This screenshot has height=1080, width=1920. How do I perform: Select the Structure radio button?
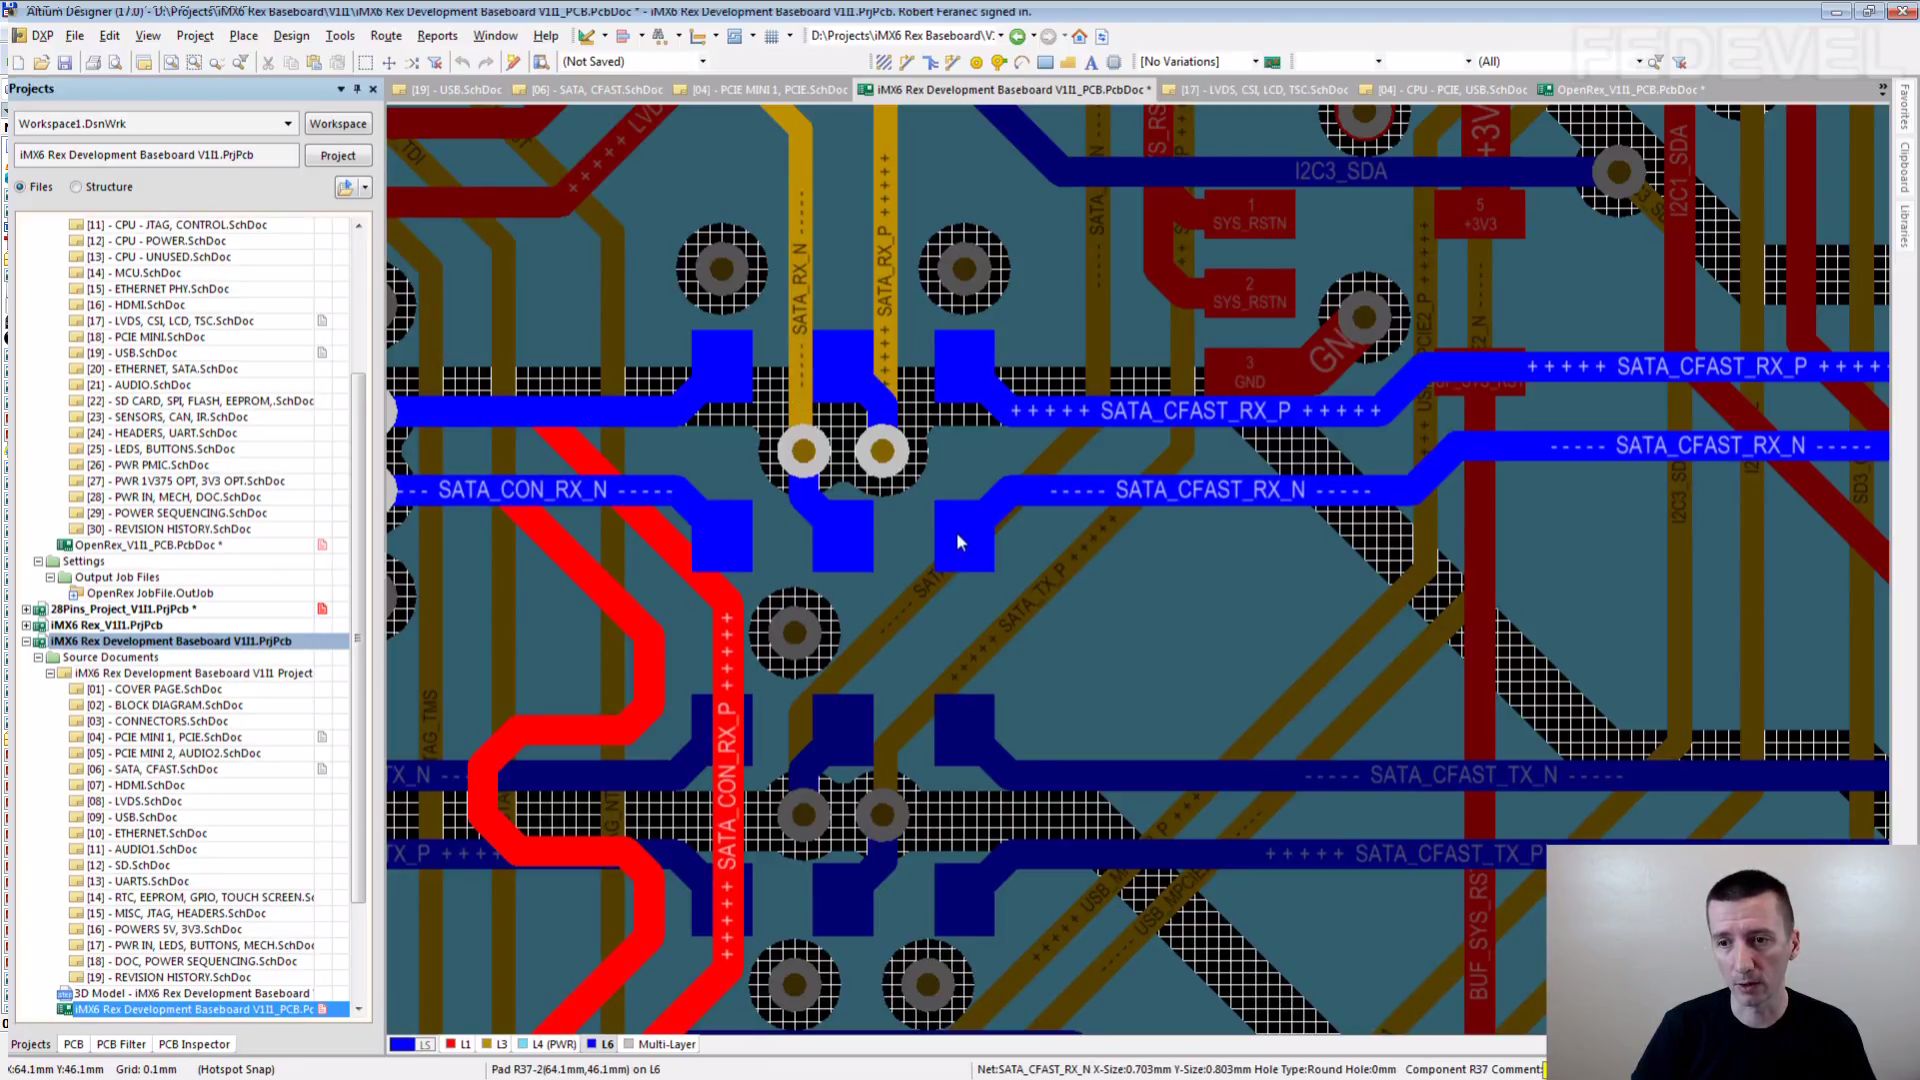tap(76, 187)
